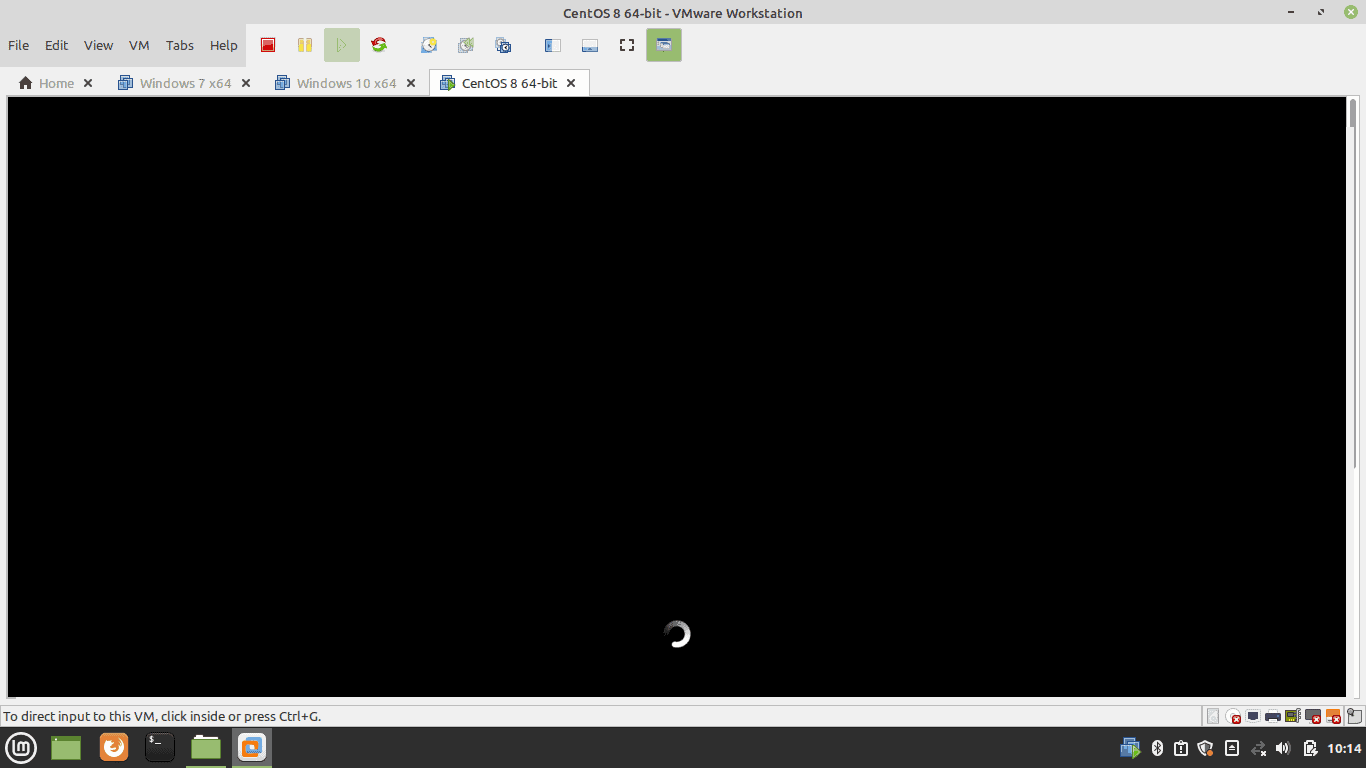Open the File menu
1366x768 pixels.
tap(18, 45)
